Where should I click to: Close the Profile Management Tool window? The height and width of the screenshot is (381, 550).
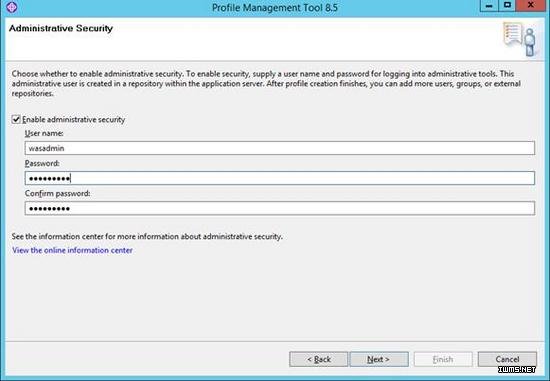click(x=531, y=6)
